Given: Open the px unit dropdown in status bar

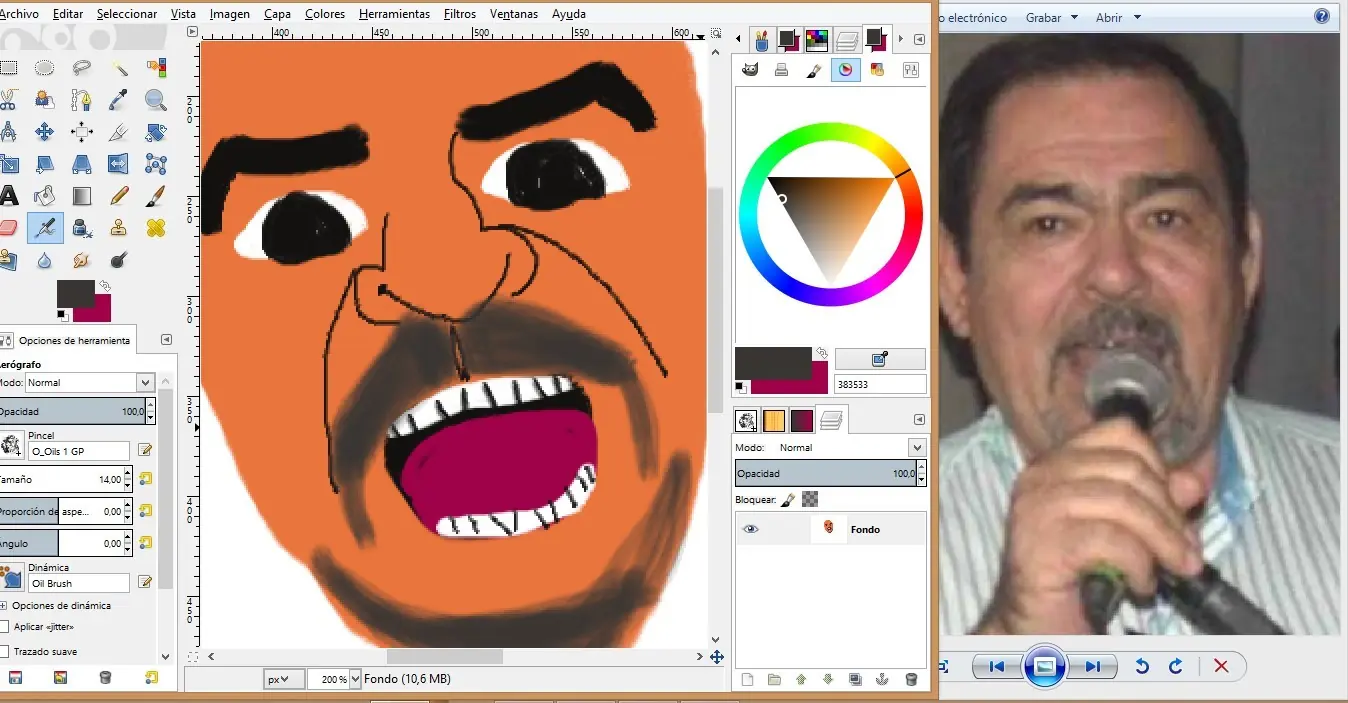Looking at the screenshot, I should coord(284,680).
